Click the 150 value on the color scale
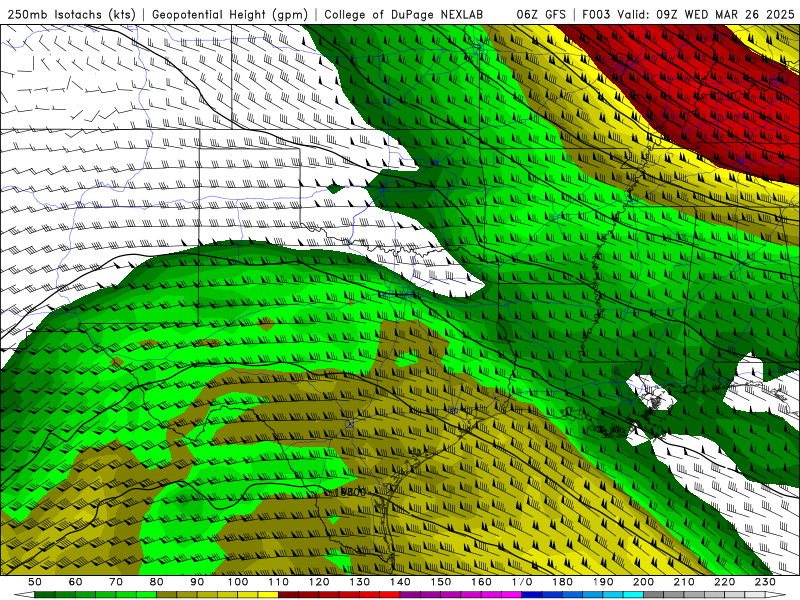Viewport: 800px width, 600px height. coord(441,582)
